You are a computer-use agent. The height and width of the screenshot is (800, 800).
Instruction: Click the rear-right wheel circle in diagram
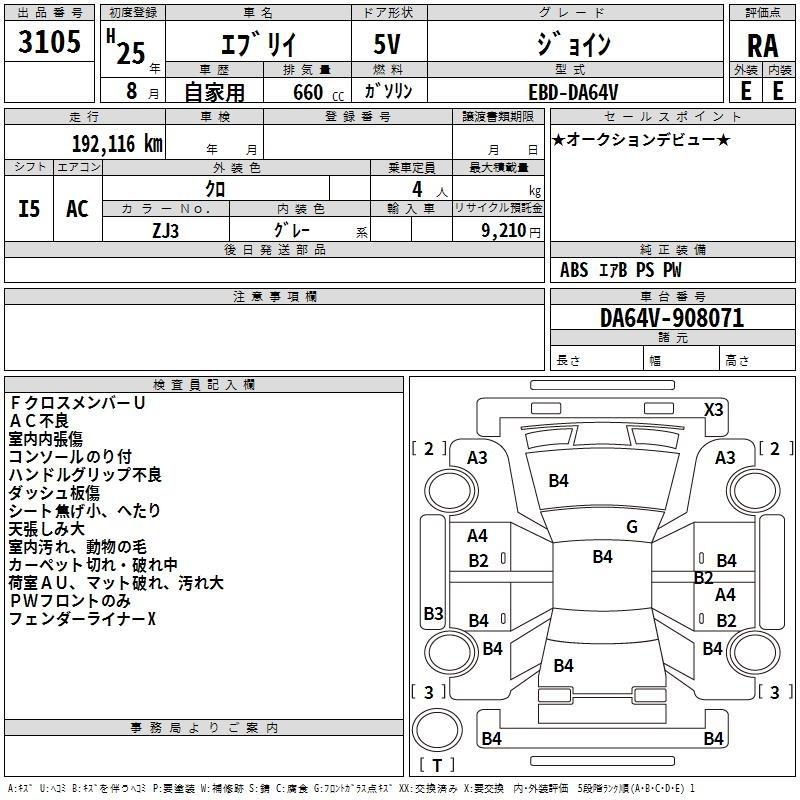754,652
